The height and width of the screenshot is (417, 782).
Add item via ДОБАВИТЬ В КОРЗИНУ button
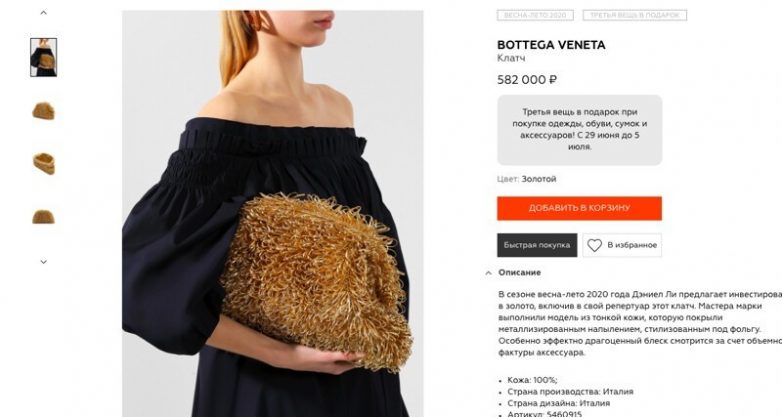click(x=580, y=208)
